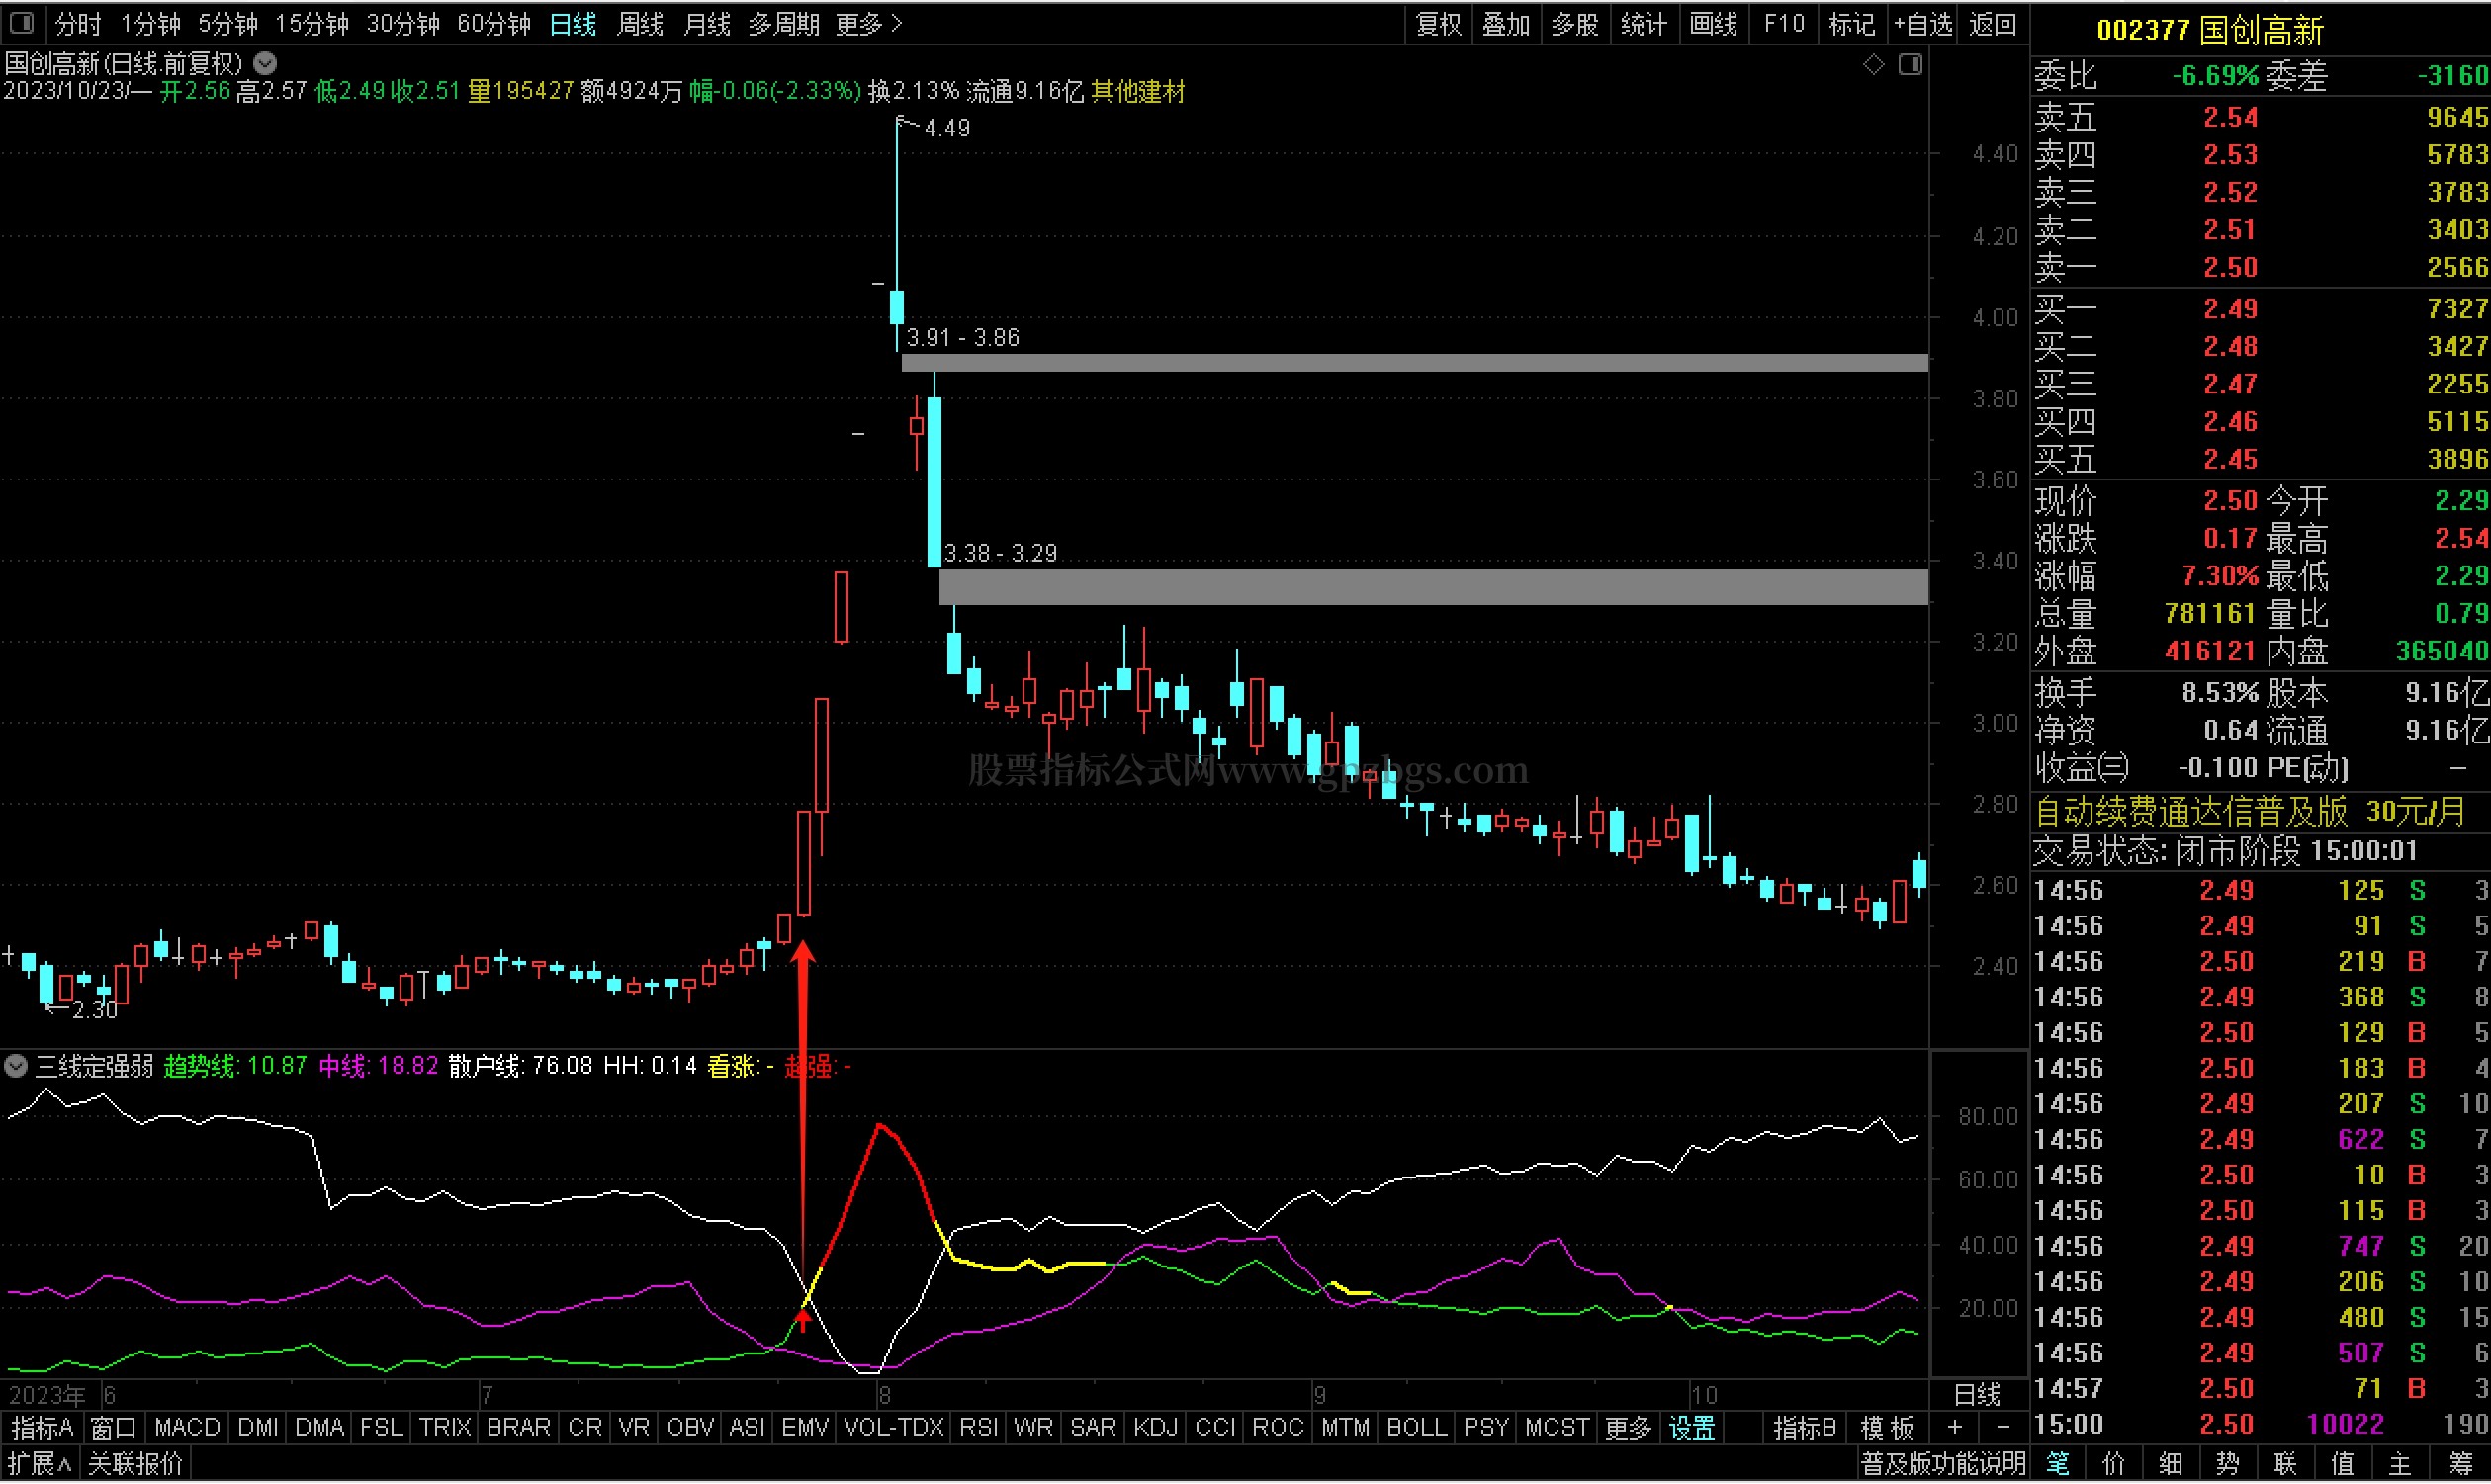Open the 统计 statistics tool
Viewport: 2491px width, 1484px height.
[x=1644, y=23]
